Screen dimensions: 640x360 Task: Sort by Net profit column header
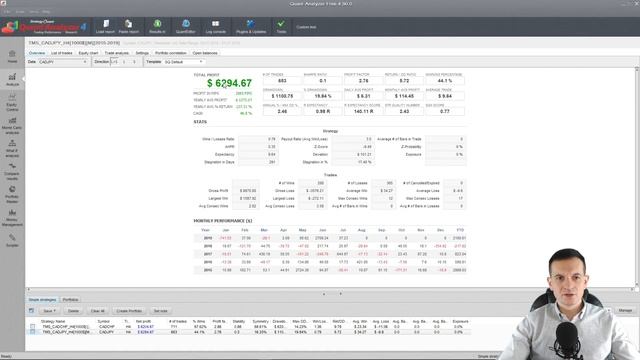143,322
